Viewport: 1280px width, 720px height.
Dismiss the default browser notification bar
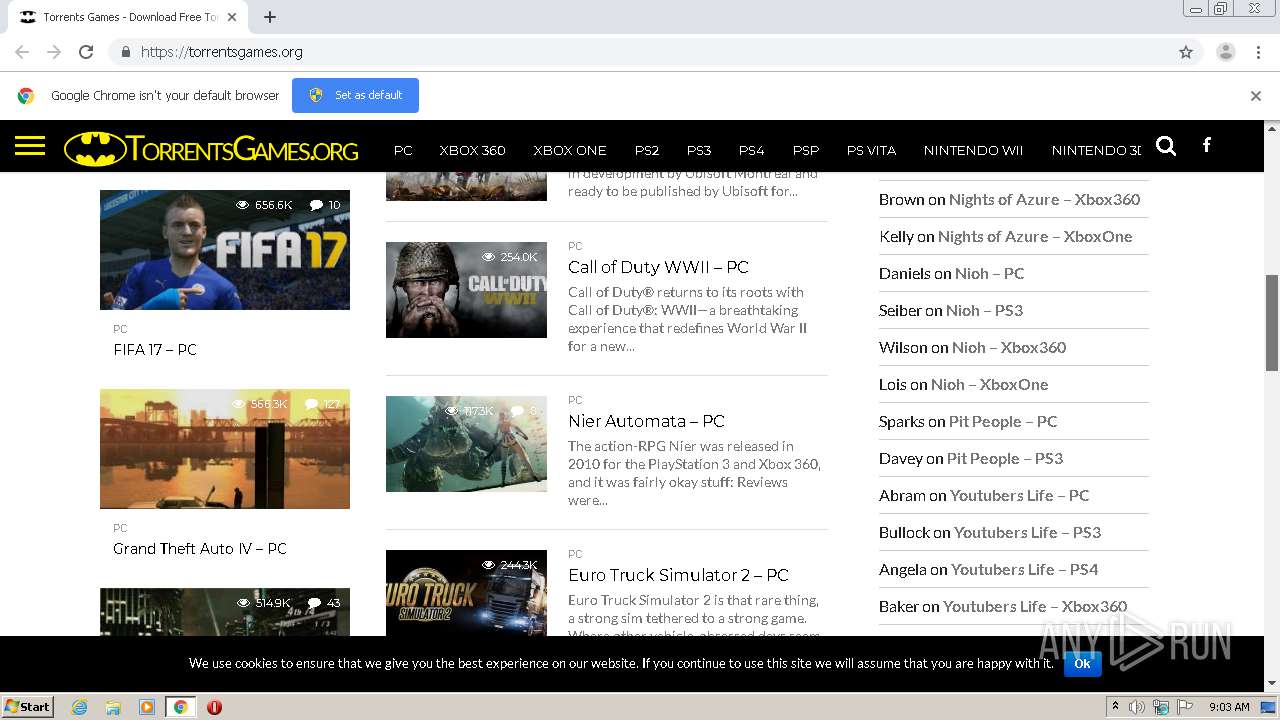[x=1256, y=96]
